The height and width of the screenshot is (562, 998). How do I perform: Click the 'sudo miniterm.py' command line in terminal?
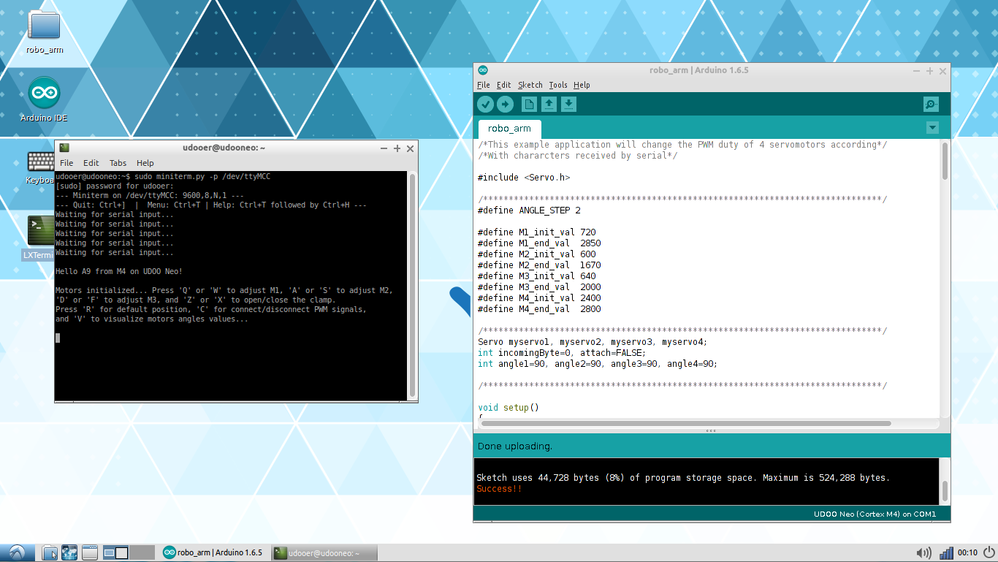163,176
